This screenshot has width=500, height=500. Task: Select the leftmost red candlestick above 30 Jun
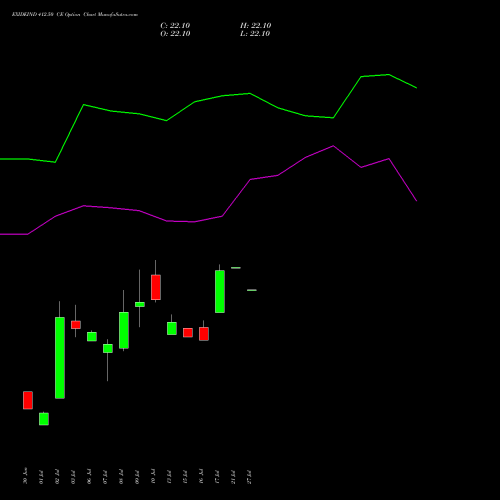pyautogui.click(x=28, y=400)
